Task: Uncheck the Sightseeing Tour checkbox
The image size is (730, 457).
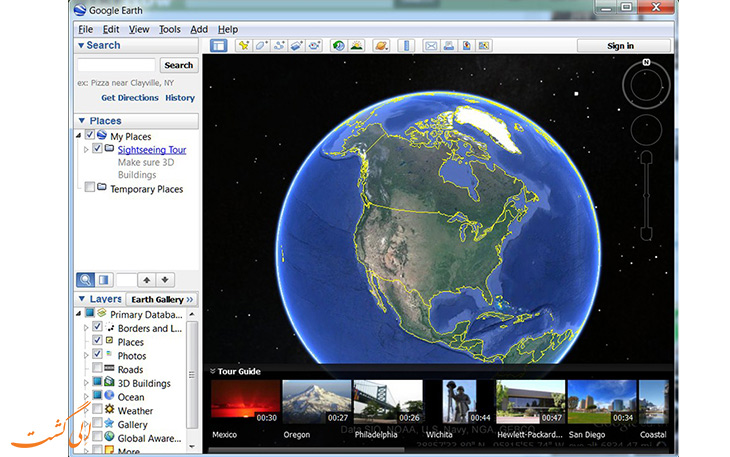Action: [97, 148]
